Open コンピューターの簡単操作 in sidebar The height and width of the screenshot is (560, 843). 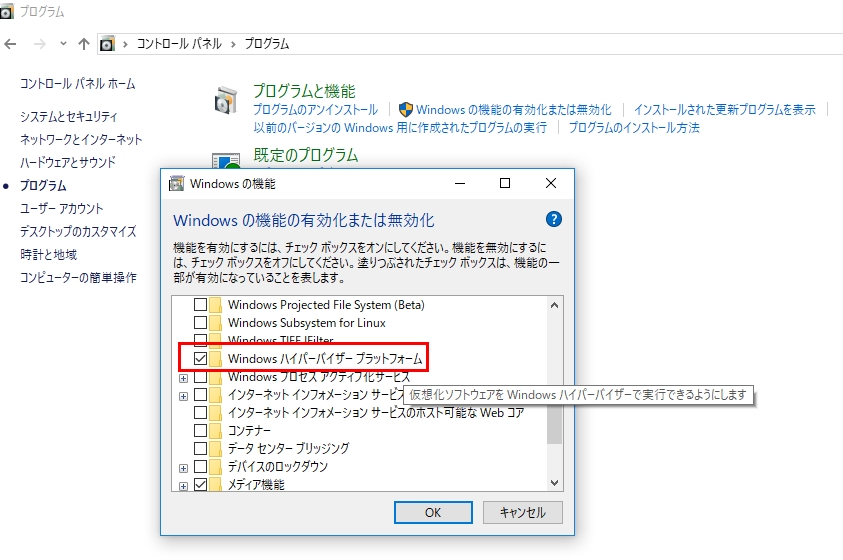78,277
